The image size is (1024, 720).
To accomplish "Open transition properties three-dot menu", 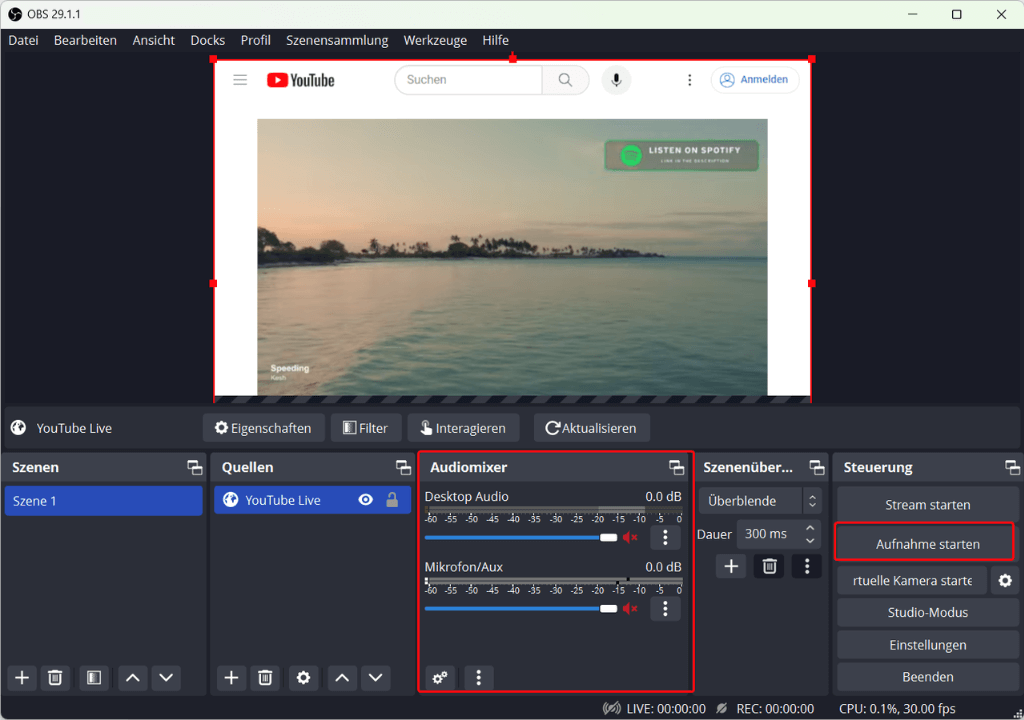I will point(807,566).
